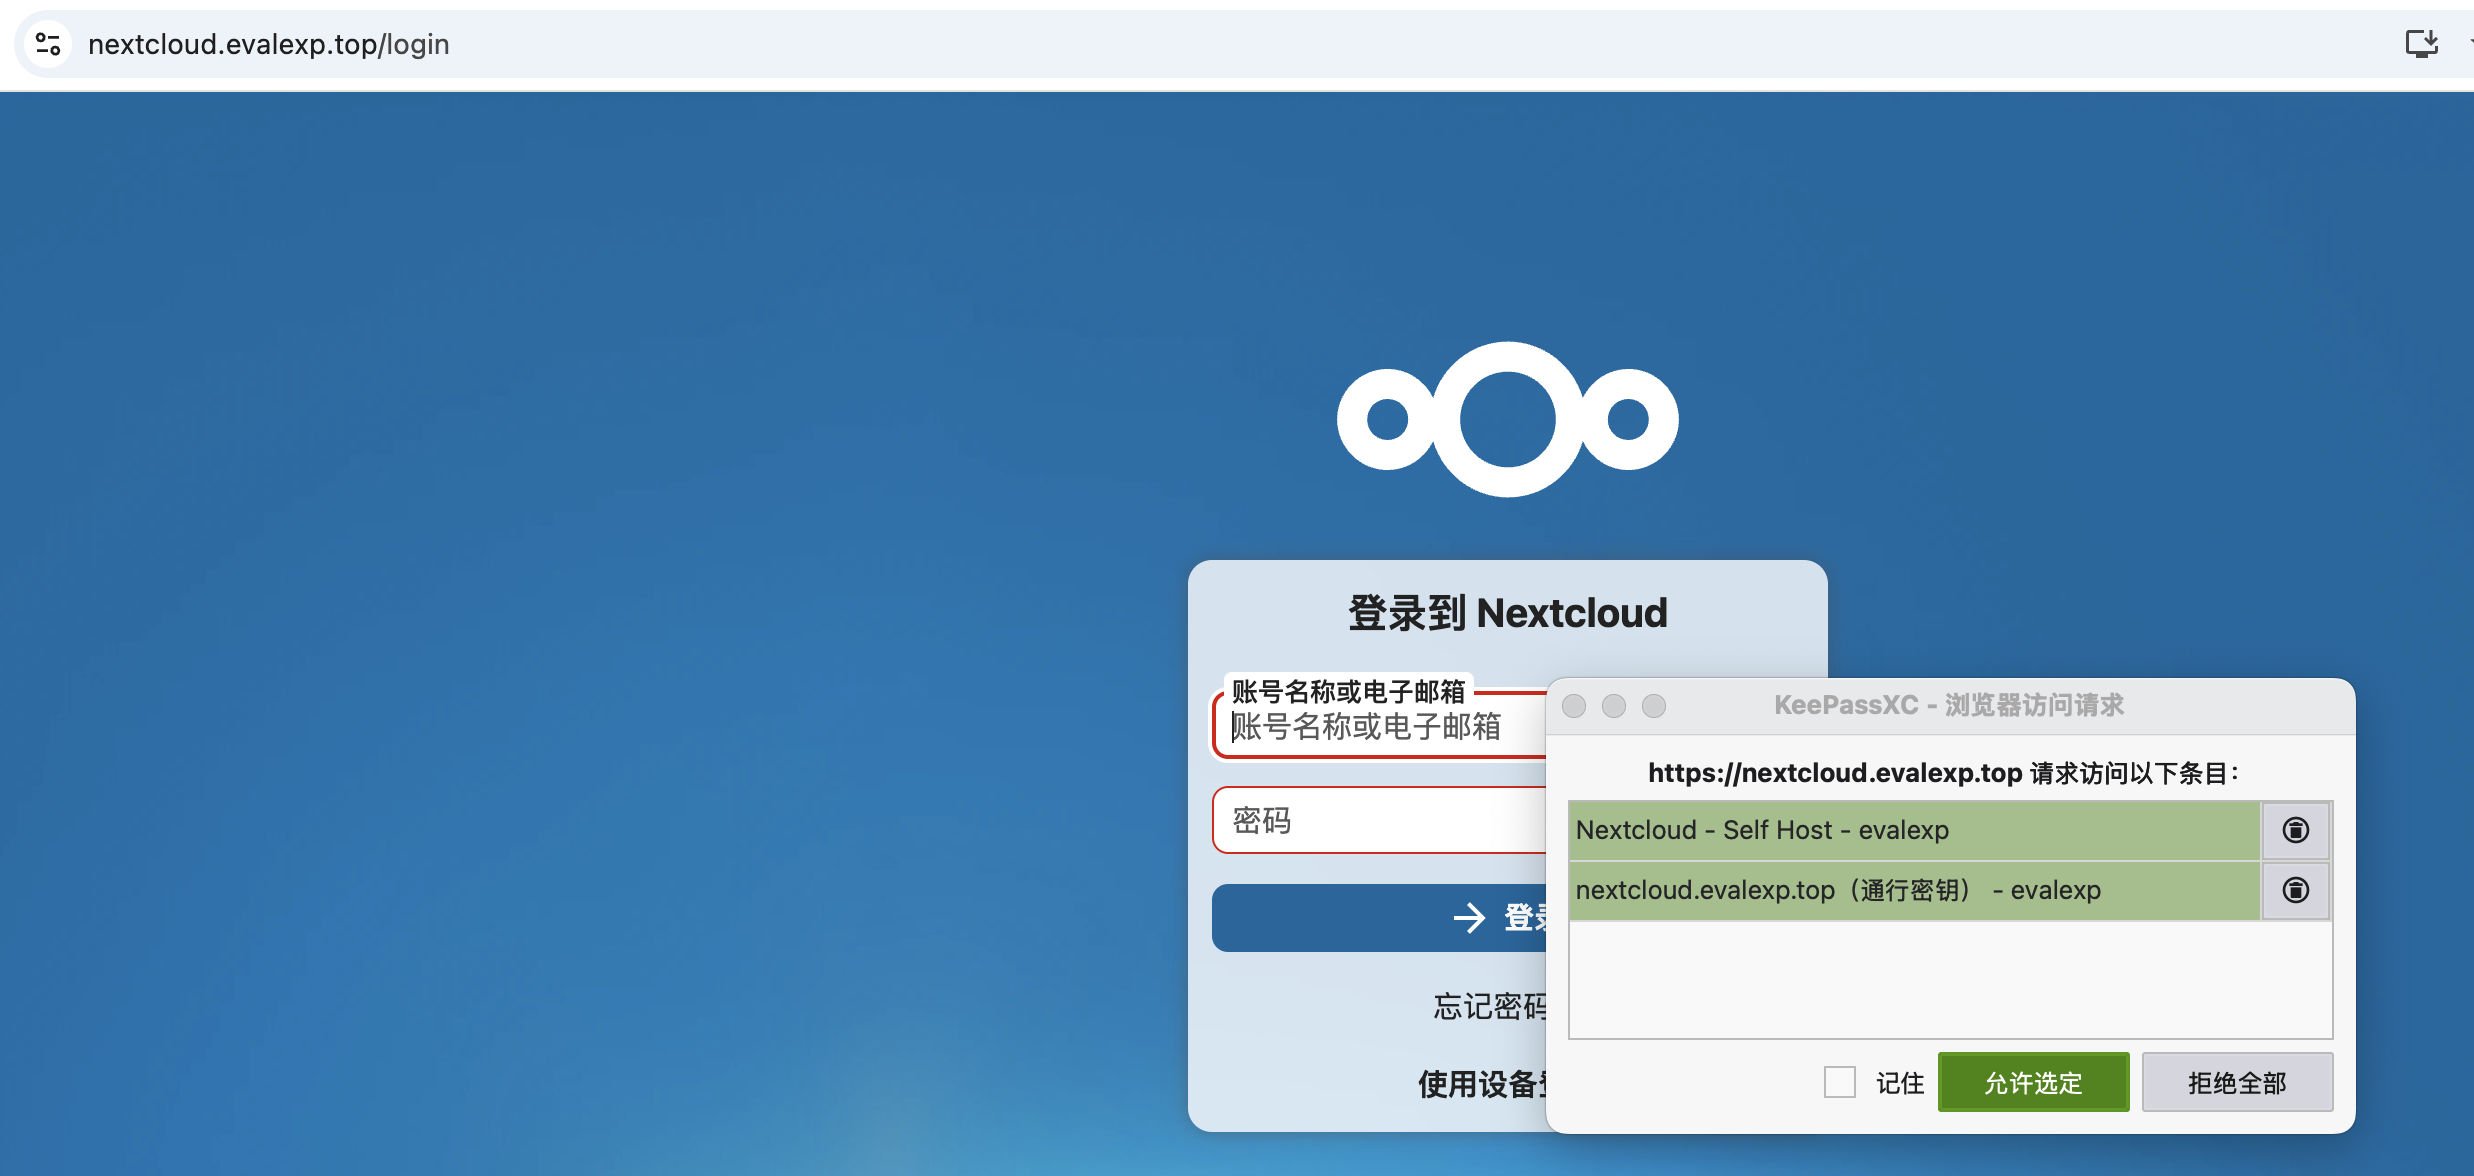Click trash icon beside 通行密钥 passkey entry
The height and width of the screenshot is (1176, 2474).
click(2295, 890)
